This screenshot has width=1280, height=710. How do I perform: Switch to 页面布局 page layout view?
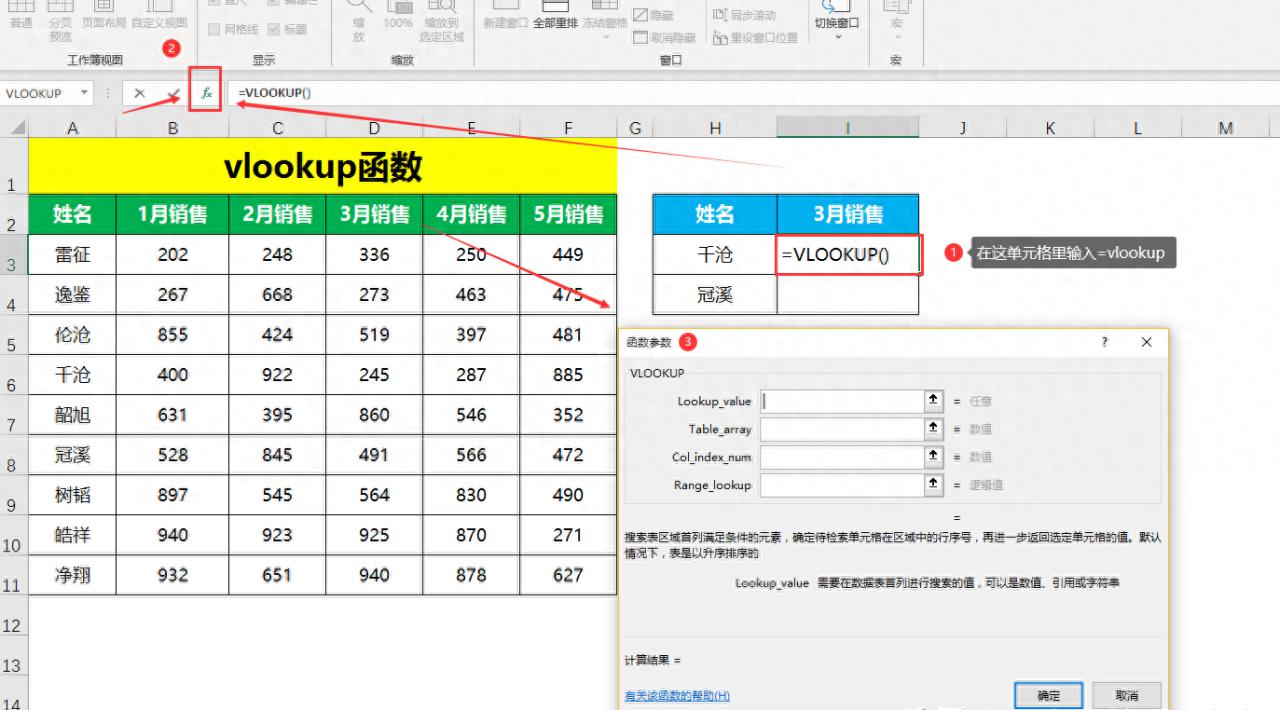tap(104, 17)
